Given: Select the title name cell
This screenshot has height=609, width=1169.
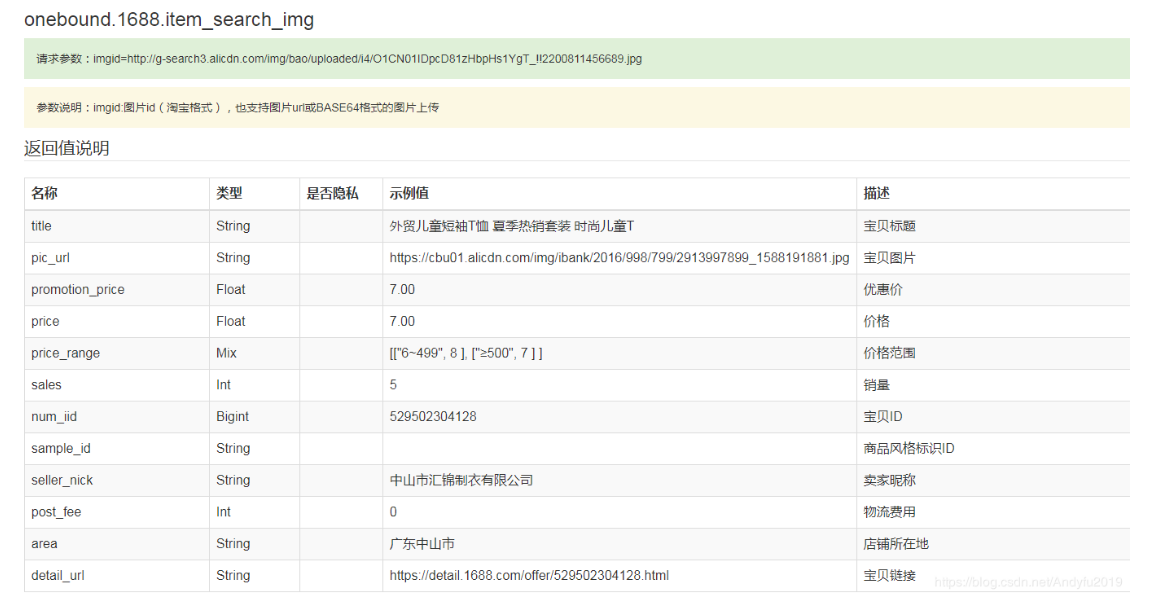Looking at the screenshot, I should point(117,226).
